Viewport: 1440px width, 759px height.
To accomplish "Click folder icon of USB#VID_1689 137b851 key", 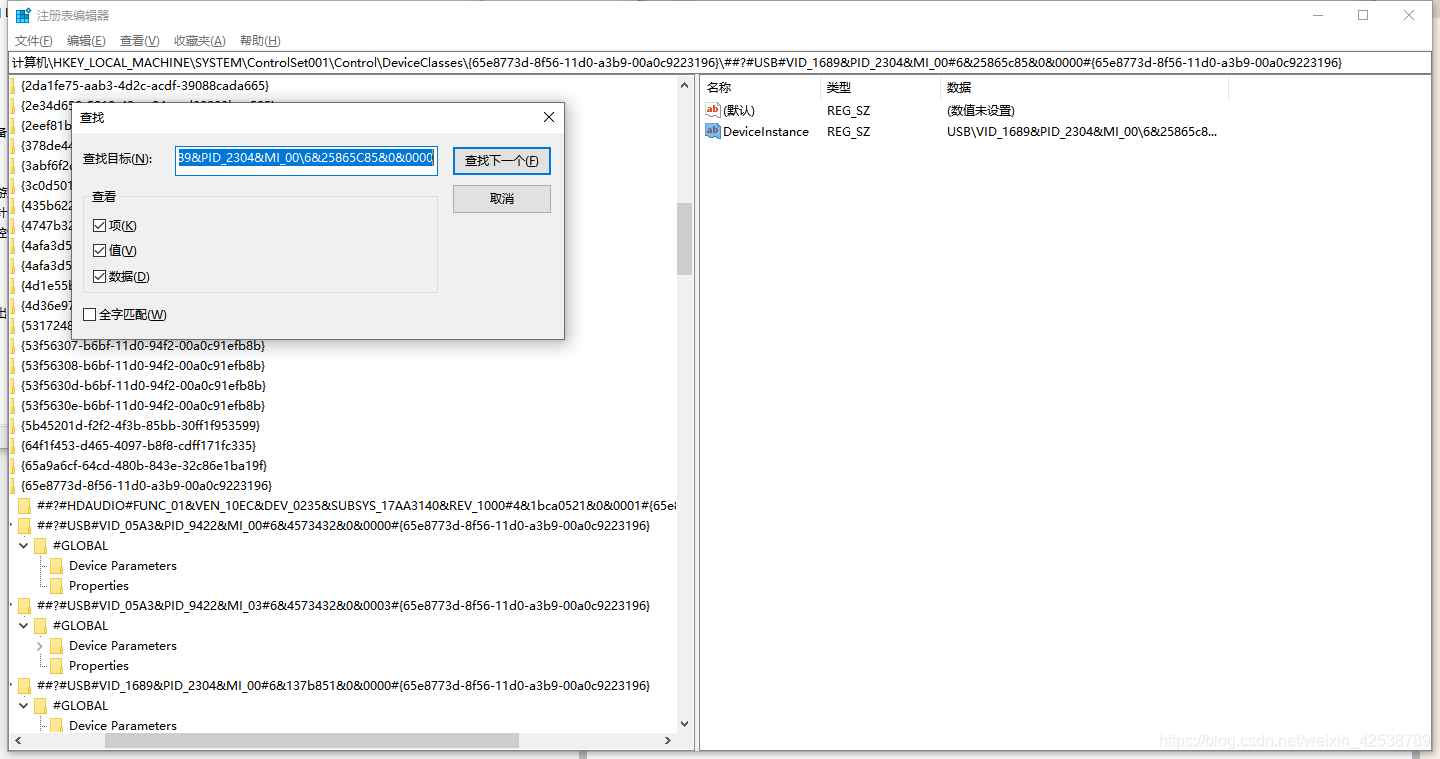I will [24, 686].
